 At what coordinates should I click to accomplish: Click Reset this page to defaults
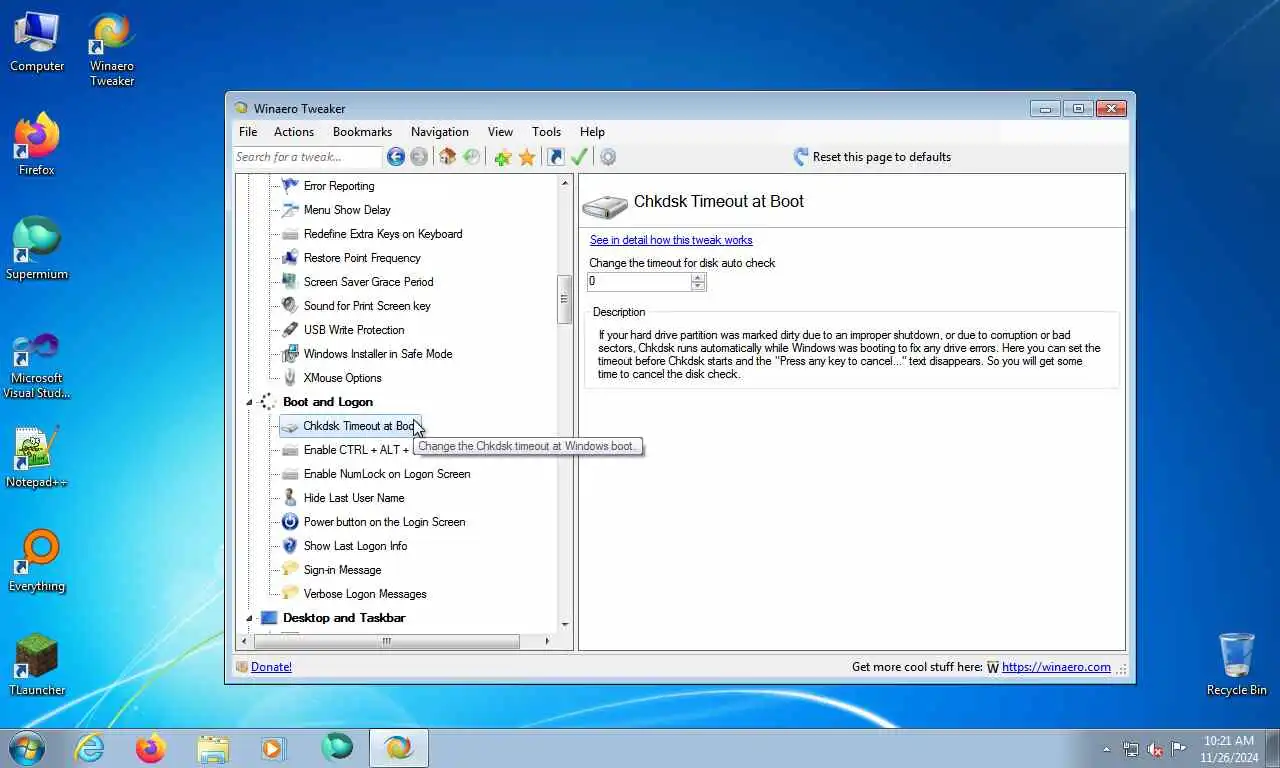(x=871, y=157)
